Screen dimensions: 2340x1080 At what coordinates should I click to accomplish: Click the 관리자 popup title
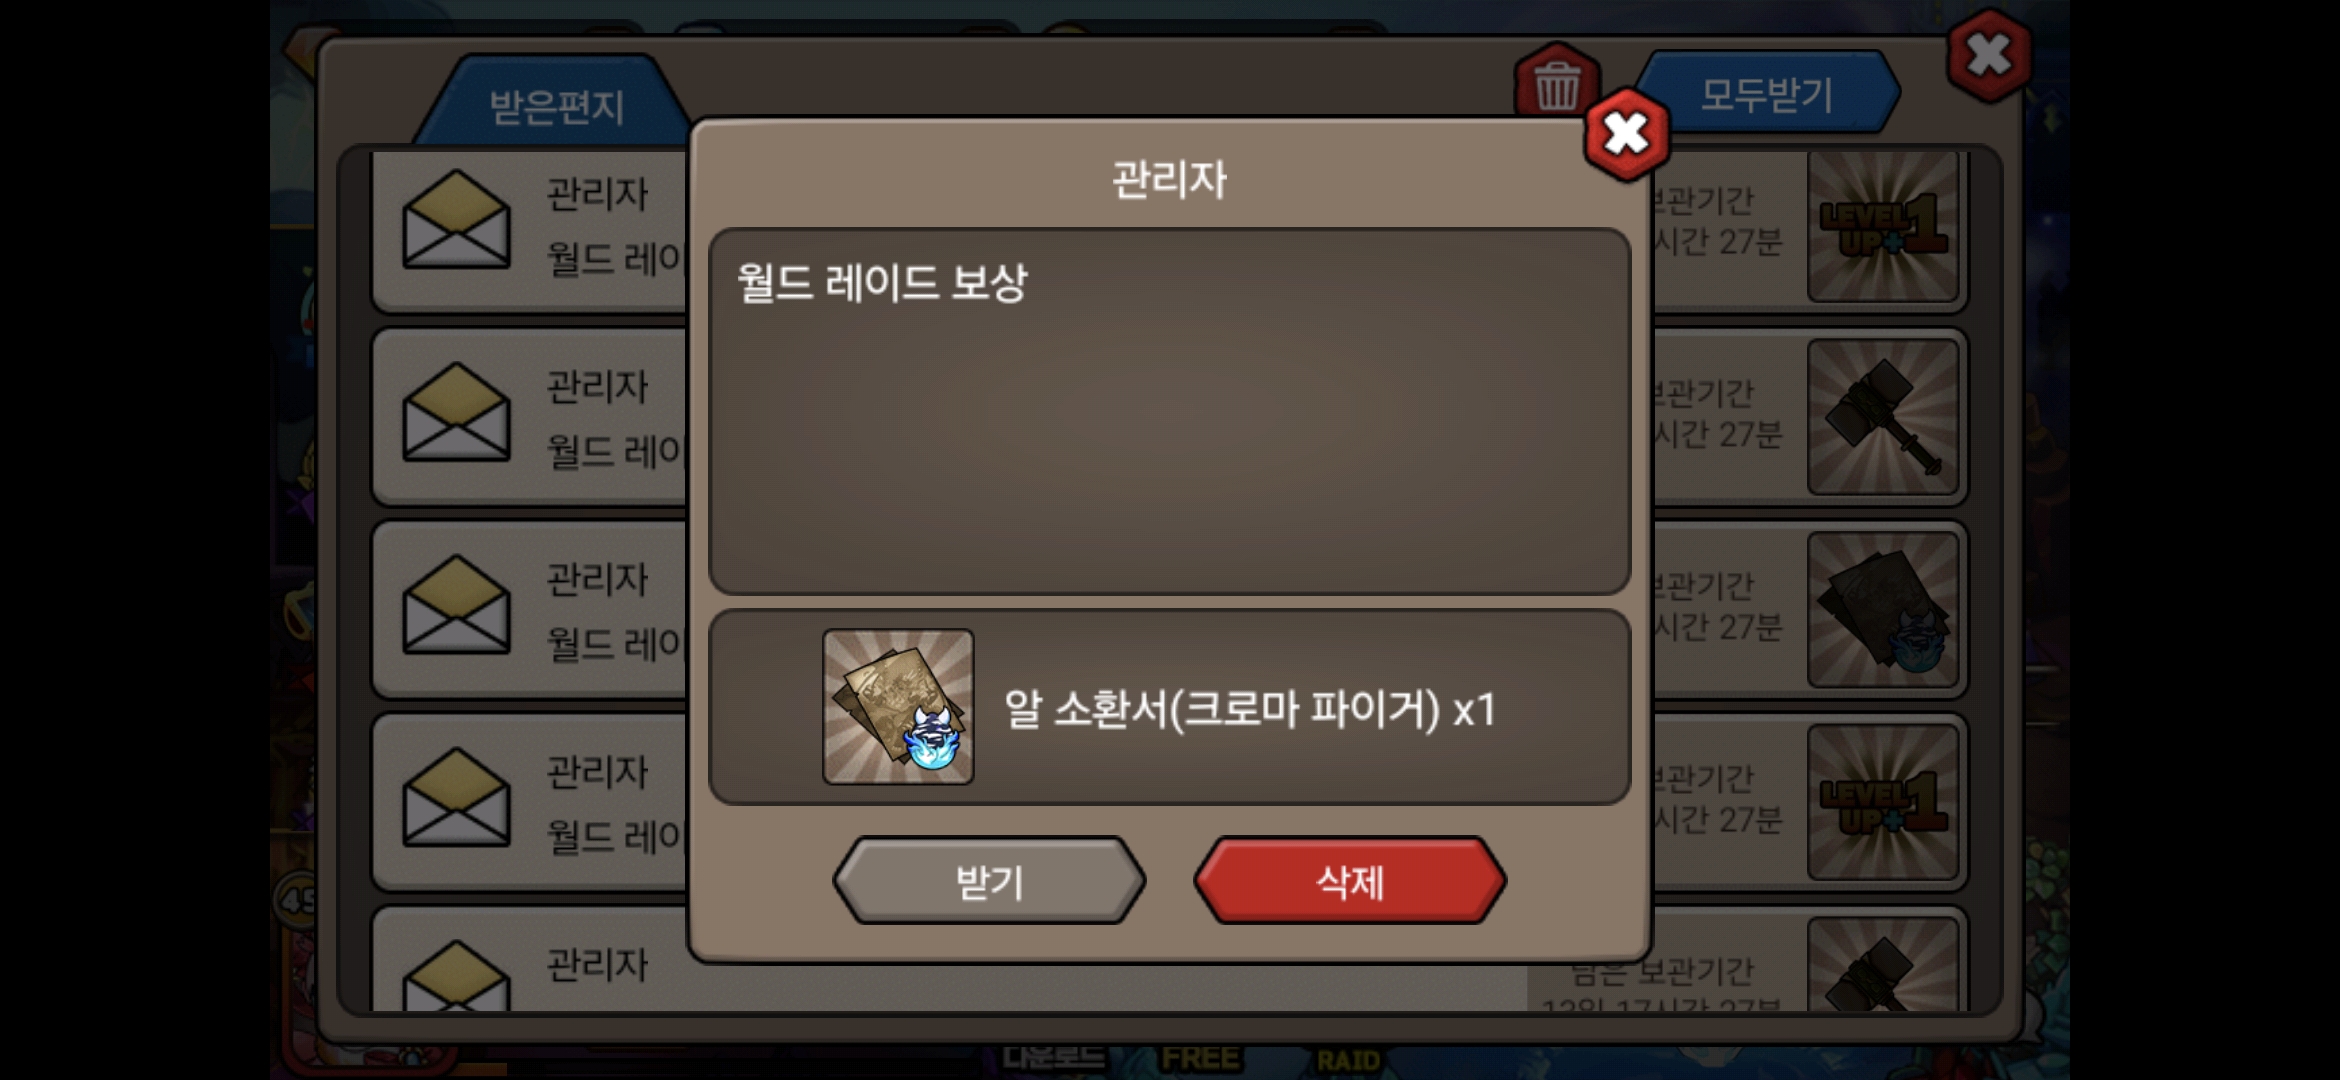click(x=1169, y=179)
